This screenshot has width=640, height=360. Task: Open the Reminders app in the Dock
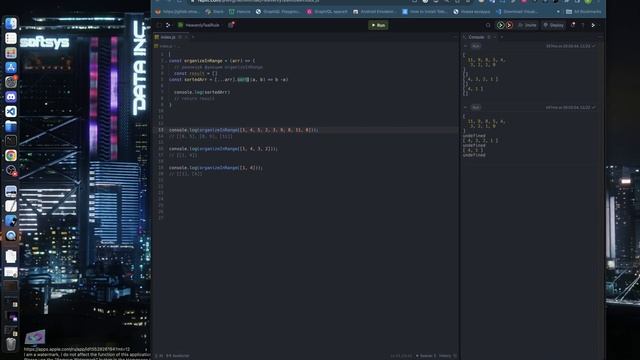(11, 38)
